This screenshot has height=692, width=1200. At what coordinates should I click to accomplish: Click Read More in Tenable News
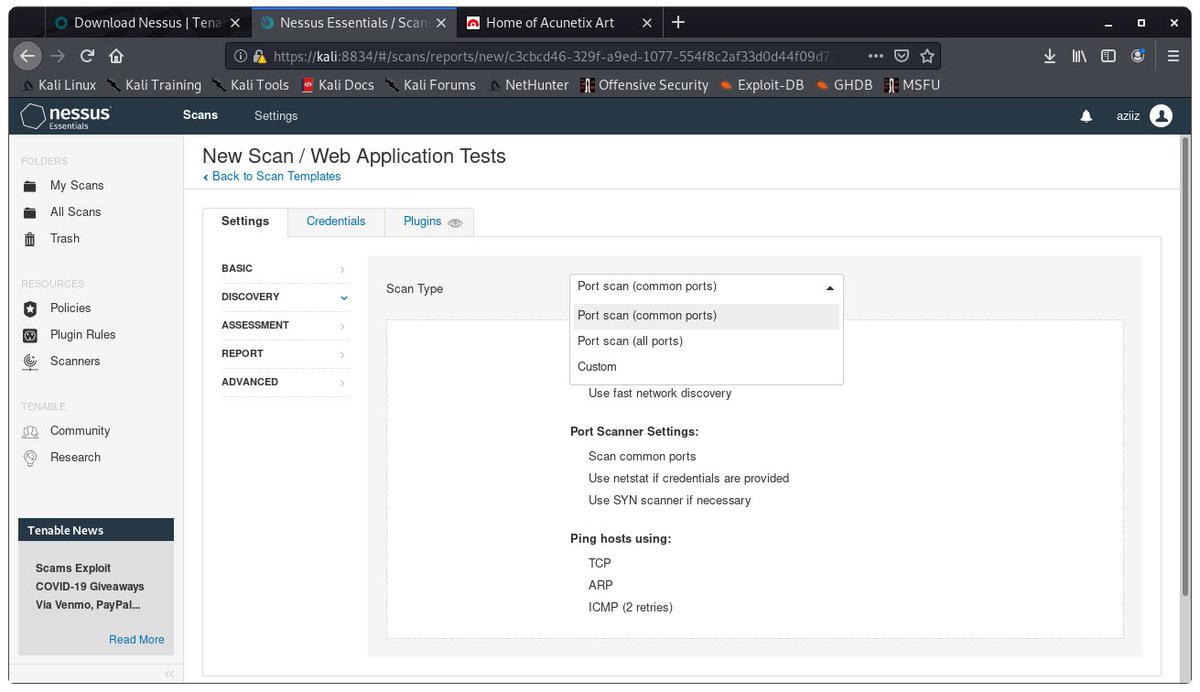(x=137, y=640)
